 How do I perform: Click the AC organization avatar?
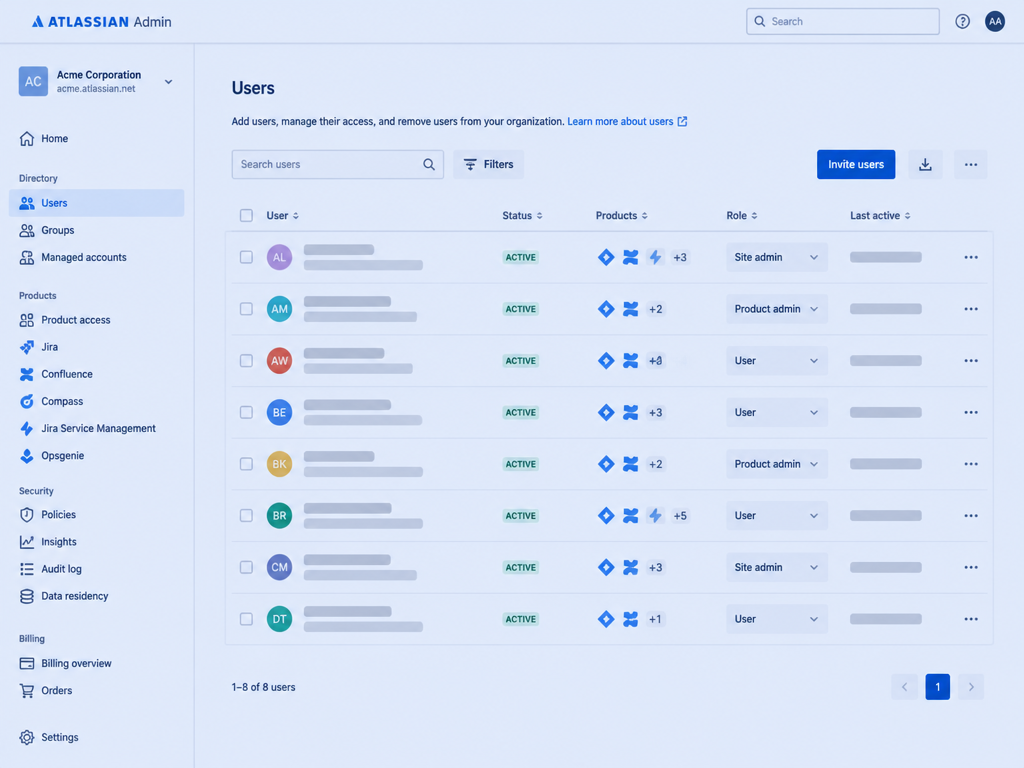click(33, 82)
